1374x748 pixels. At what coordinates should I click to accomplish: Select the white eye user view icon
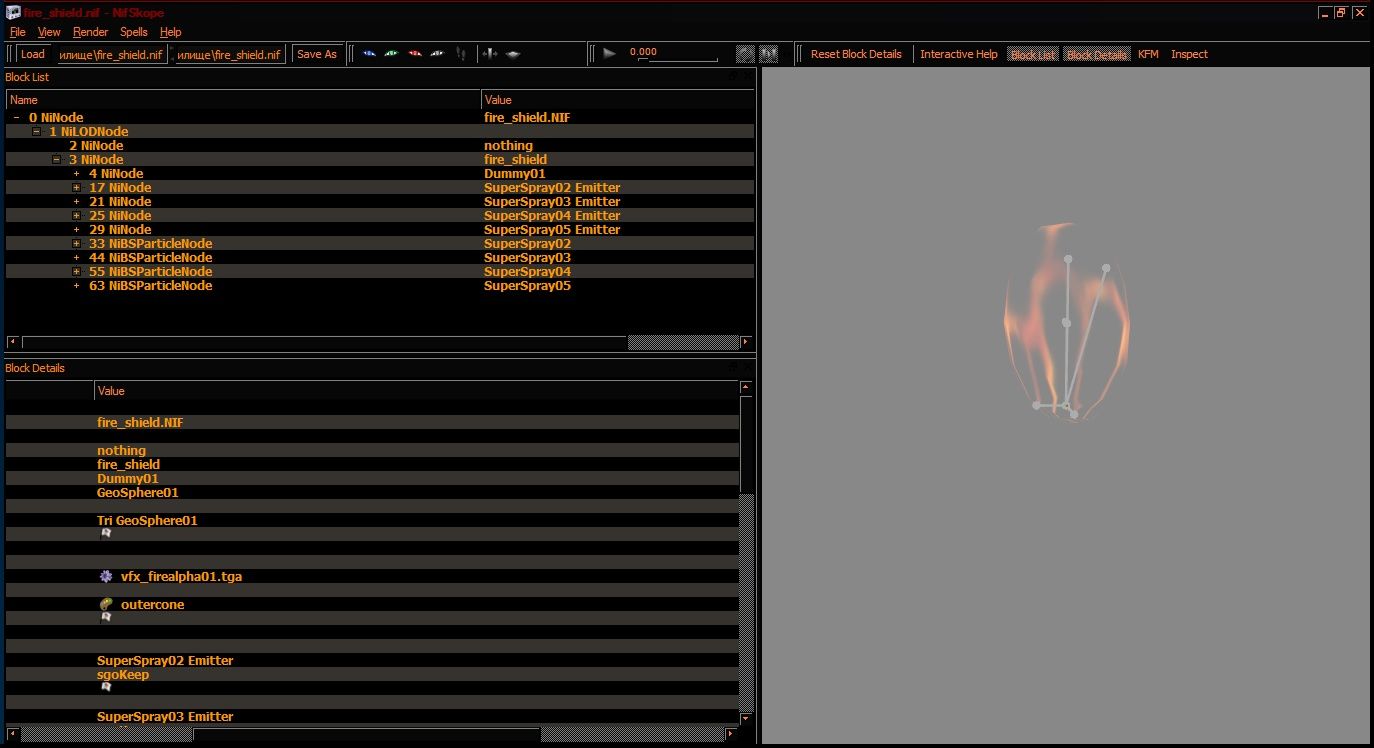tap(437, 54)
